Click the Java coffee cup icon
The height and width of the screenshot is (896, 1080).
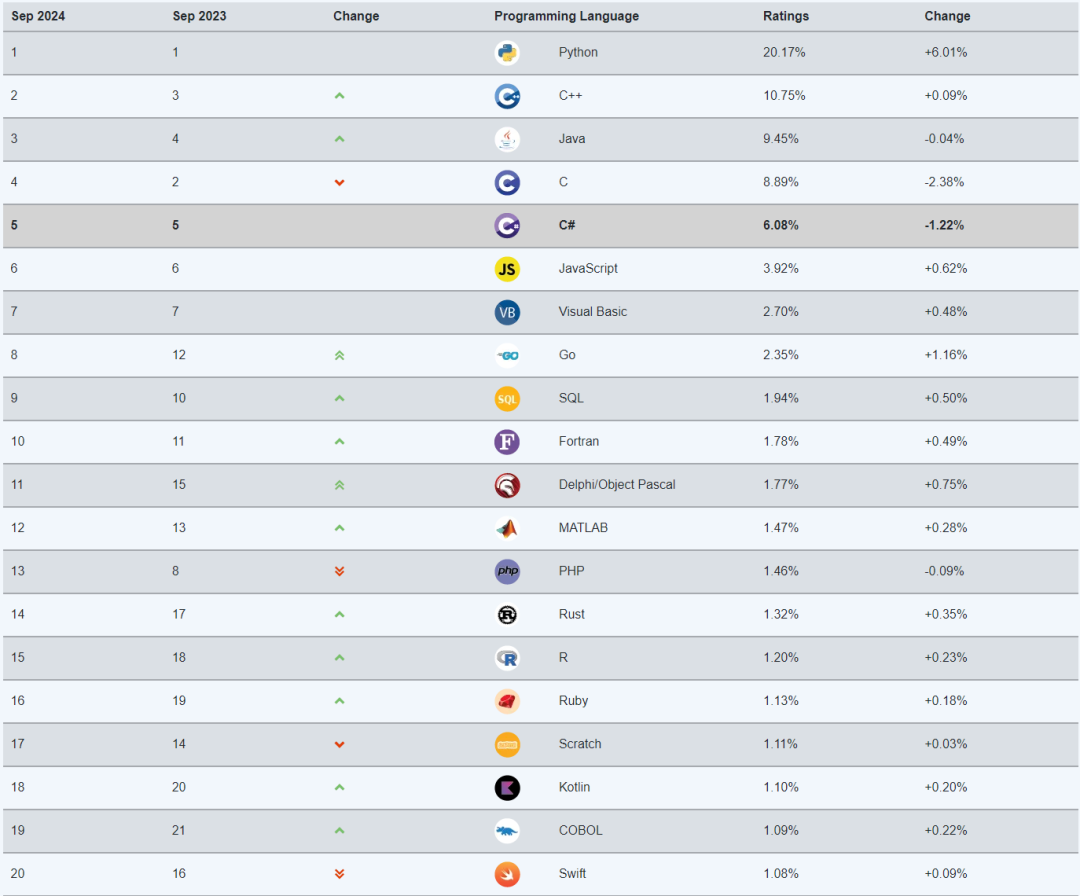point(507,140)
